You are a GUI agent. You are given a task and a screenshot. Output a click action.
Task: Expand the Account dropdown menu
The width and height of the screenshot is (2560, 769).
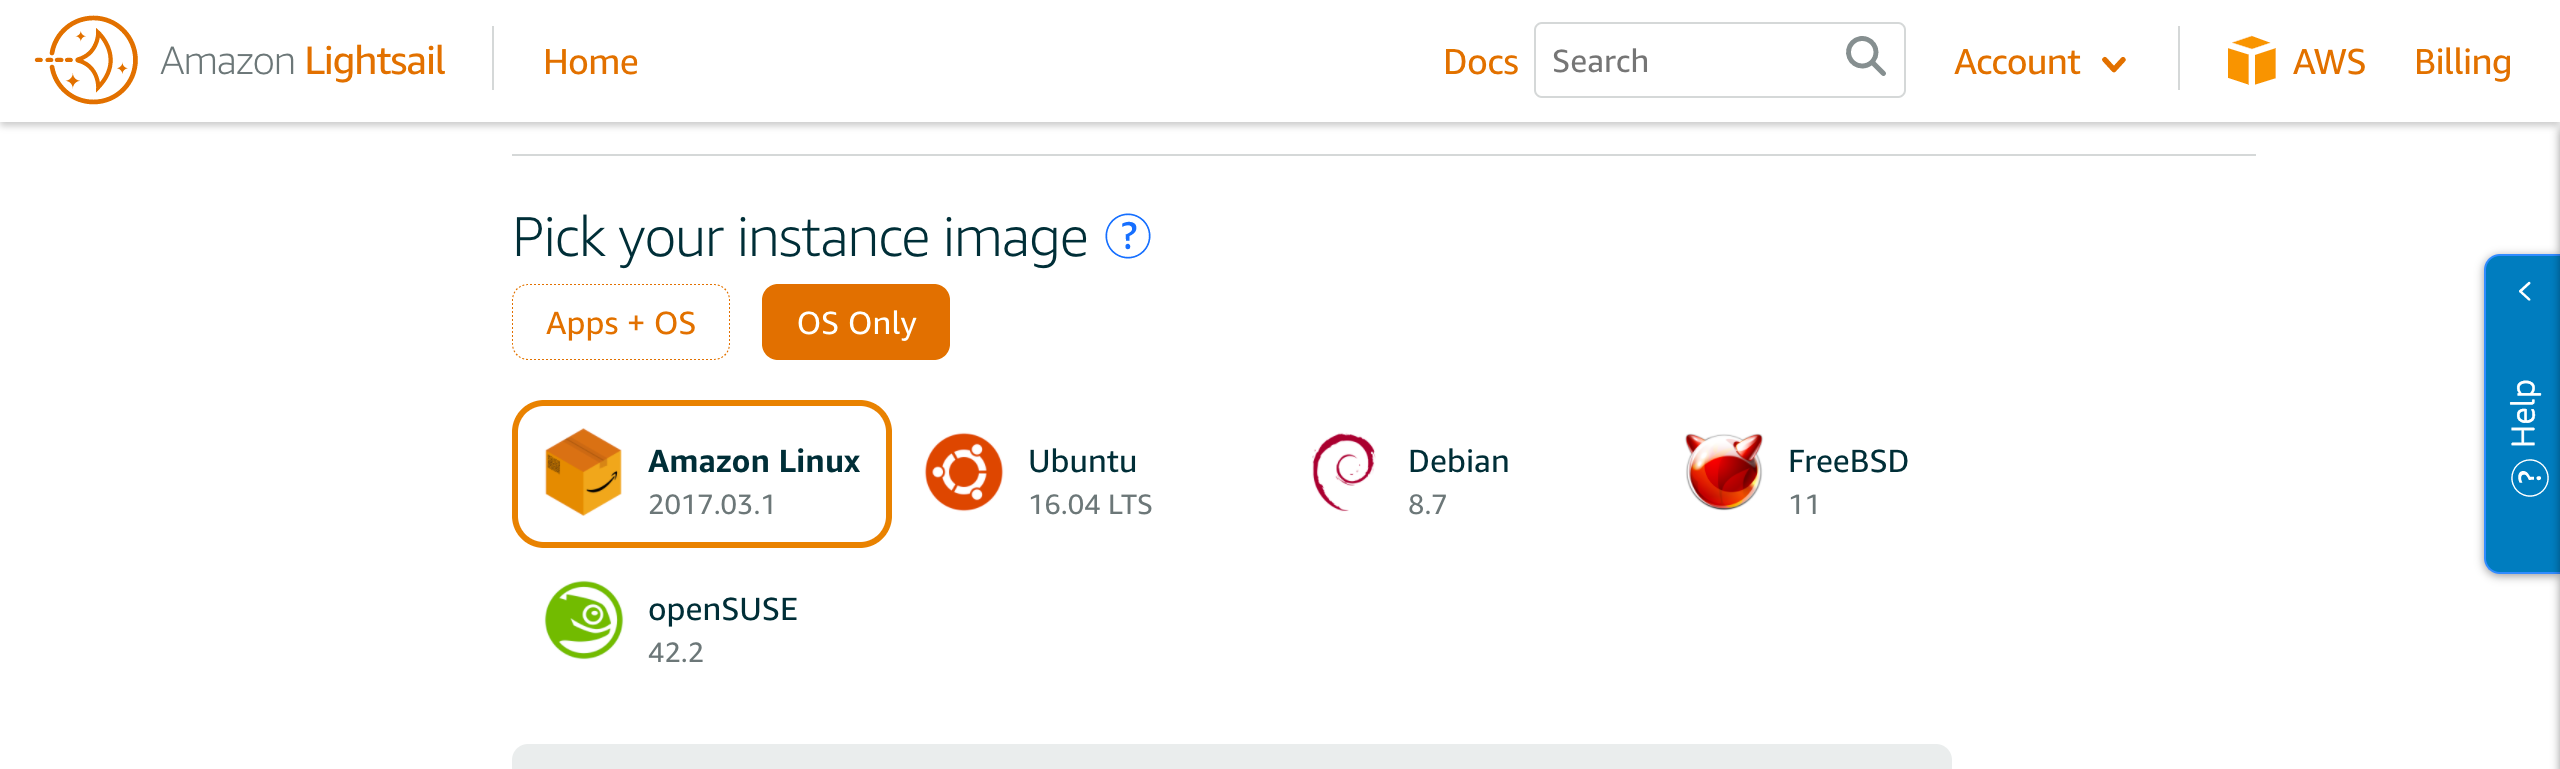pos(2040,62)
